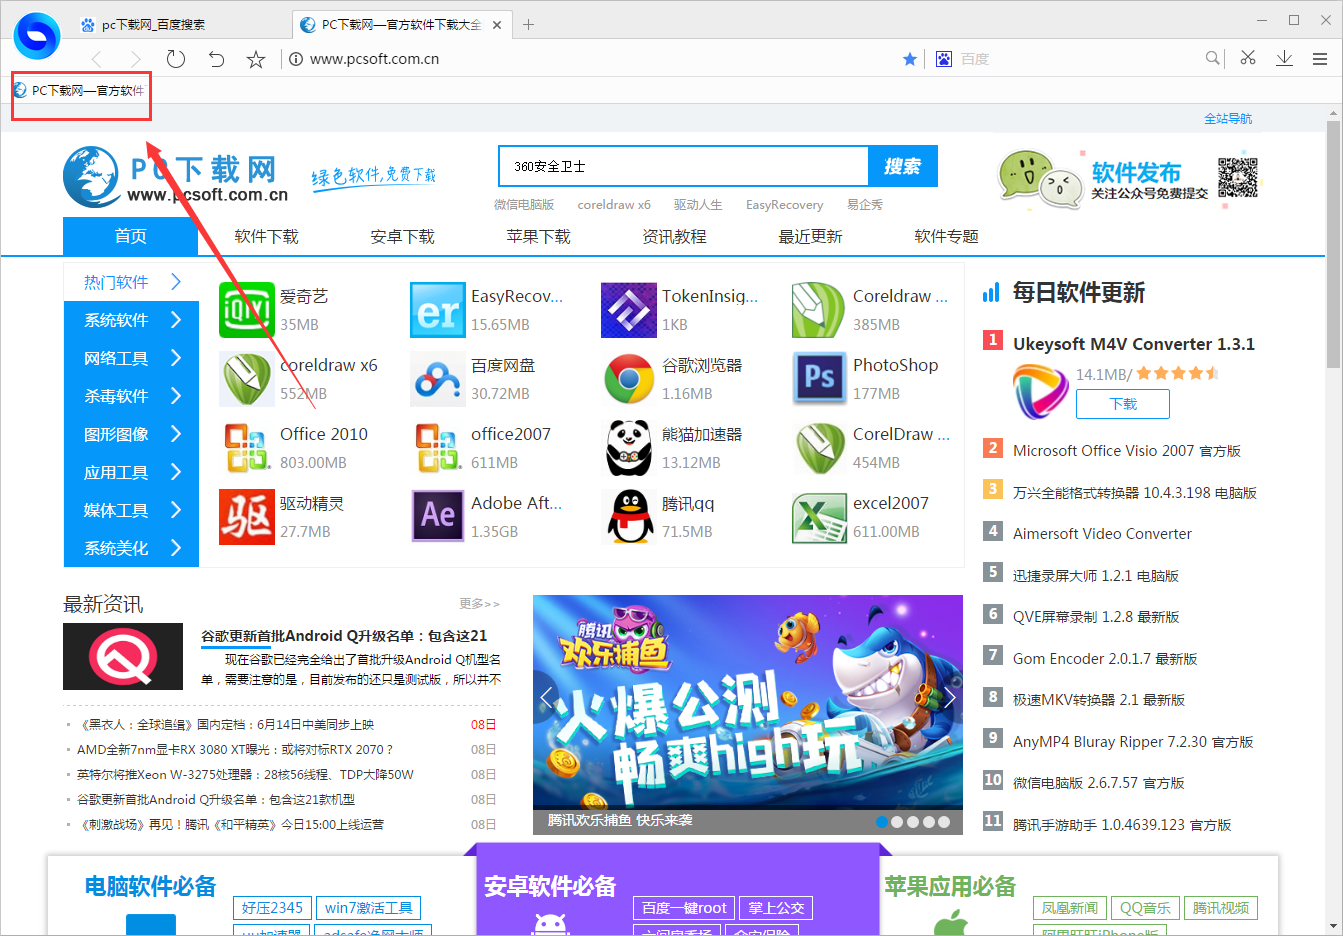Switch to the 百度搜索 browser tab
Image resolution: width=1343 pixels, height=936 pixels.
180,24
